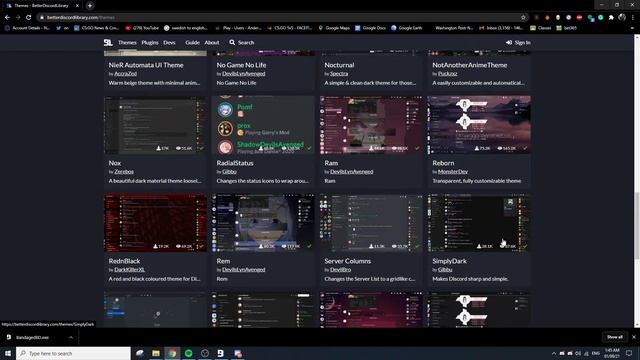Click the RednBlack theme views eye icon
The image size is (640, 360).
(178, 246)
